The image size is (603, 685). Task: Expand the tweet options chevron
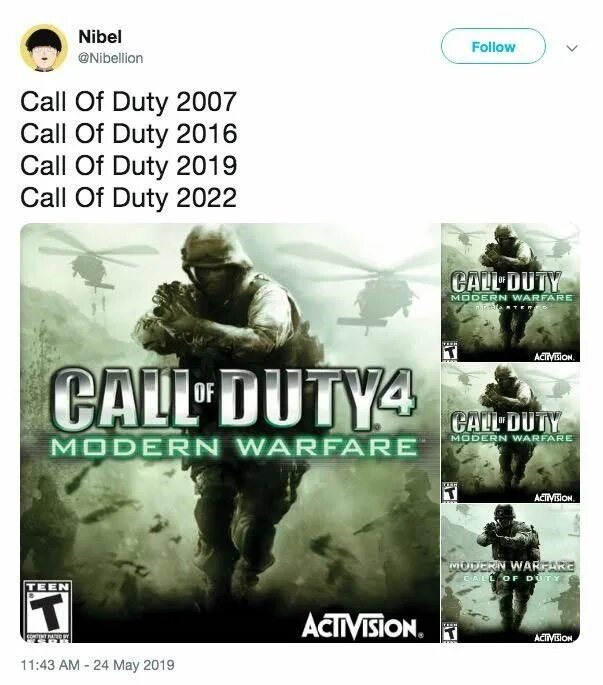coord(572,48)
